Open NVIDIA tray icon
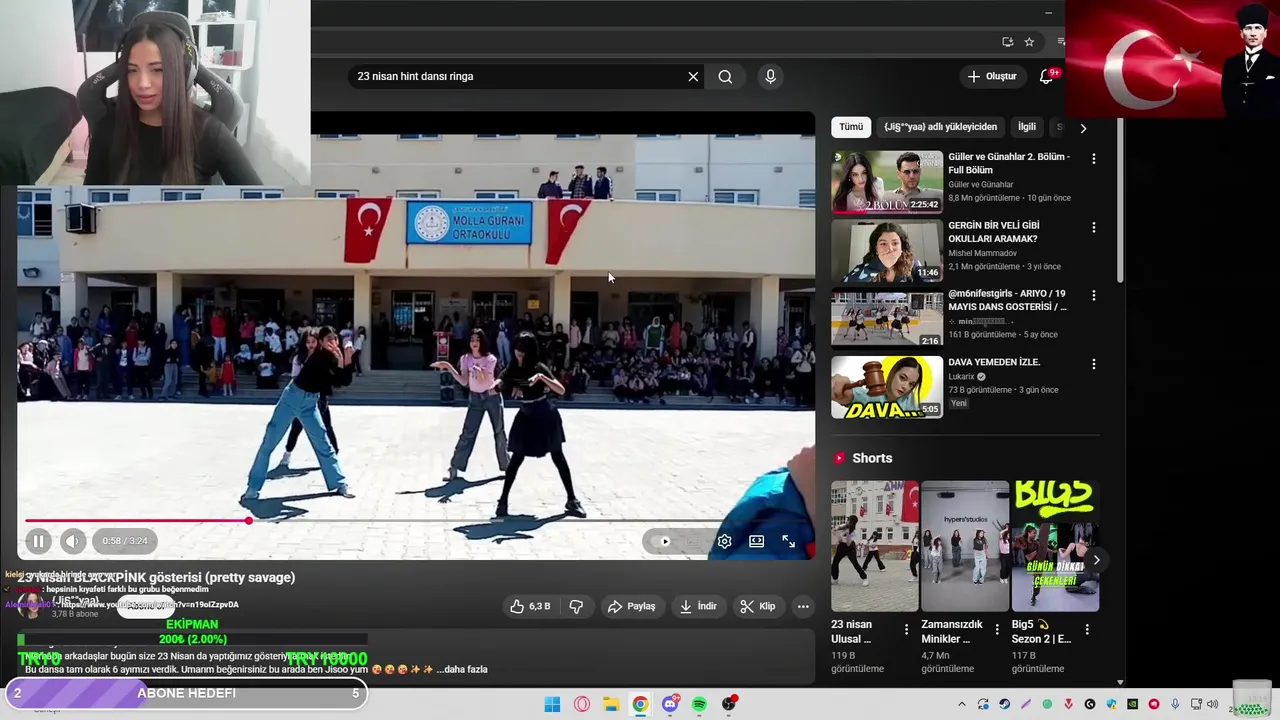The height and width of the screenshot is (720, 1280). [x=1132, y=704]
